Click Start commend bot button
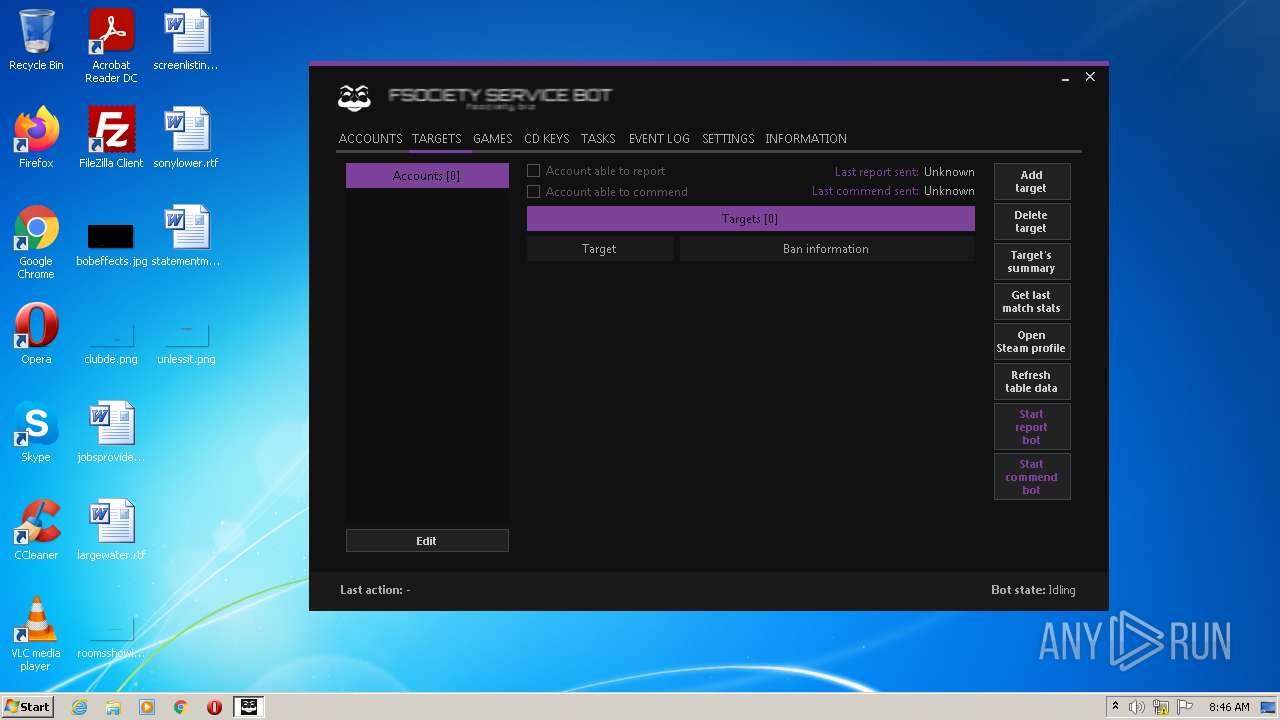The height and width of the screenshot is (720, 1280). click(1032, 477)
